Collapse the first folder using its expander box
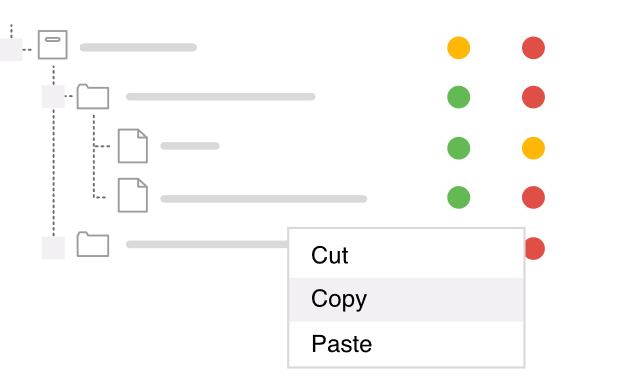 pyautogui.click(x=53, y=96)
